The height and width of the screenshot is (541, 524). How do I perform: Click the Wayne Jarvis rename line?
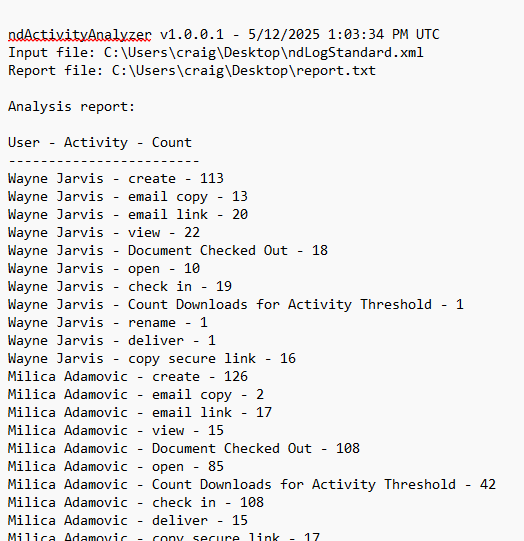point(108,323)
